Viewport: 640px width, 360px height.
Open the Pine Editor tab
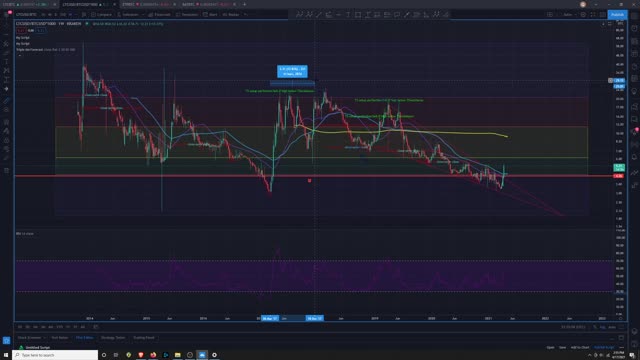point(84,338)
